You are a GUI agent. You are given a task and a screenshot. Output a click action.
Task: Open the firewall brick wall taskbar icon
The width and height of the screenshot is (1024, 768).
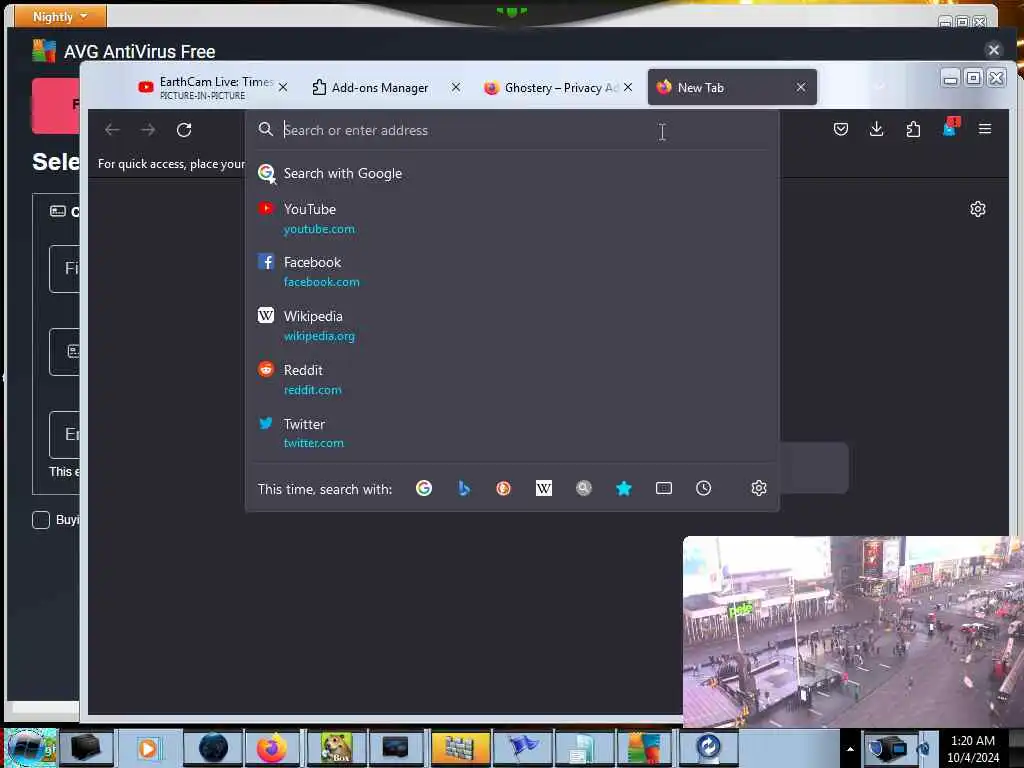(460, 748)
